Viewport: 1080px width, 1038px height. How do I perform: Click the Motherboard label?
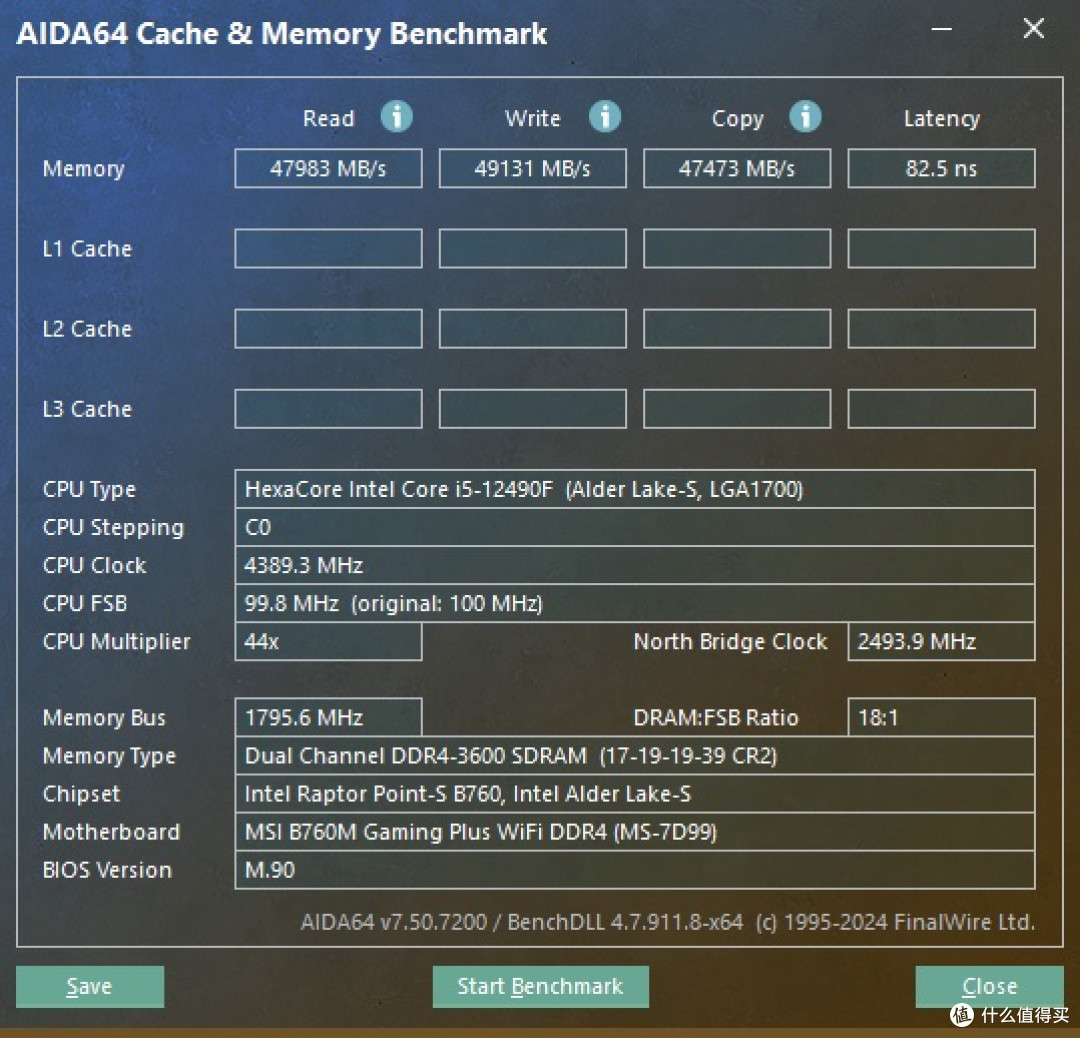pos(111,832)
